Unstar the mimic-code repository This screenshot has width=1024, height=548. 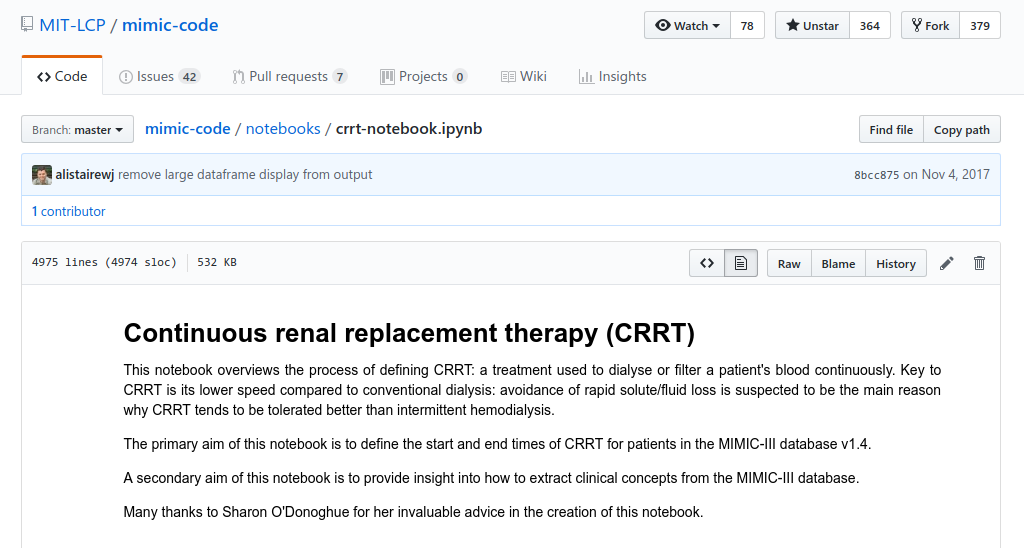coord(812,26)
